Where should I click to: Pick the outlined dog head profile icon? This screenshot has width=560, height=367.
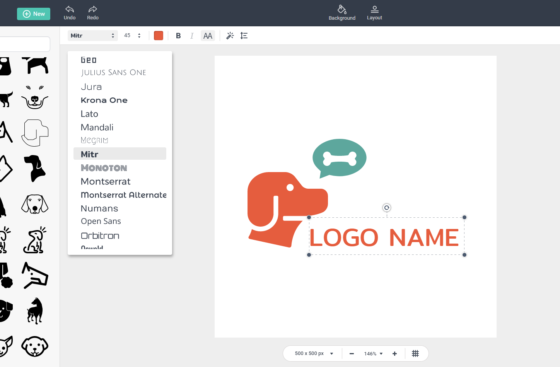[35, 133]
